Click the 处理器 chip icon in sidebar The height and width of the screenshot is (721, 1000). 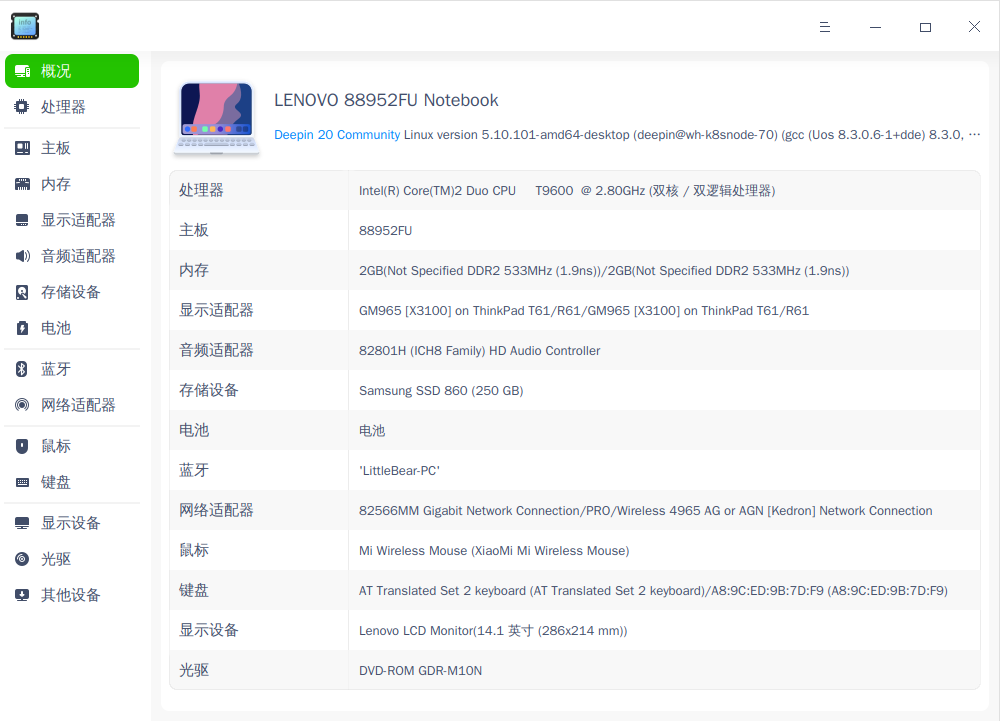click(22, 106)
